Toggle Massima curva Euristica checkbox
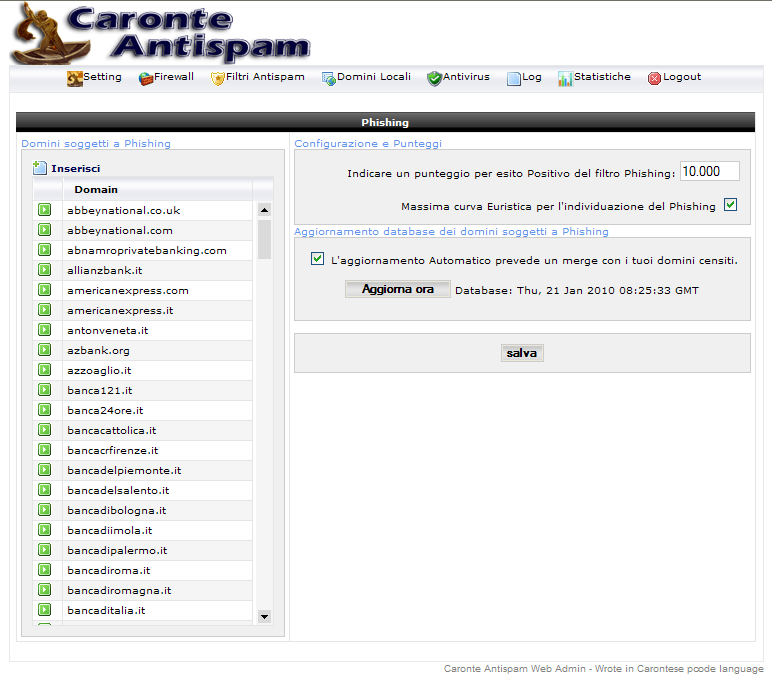The image size is (772, 680). coord(730,205)
